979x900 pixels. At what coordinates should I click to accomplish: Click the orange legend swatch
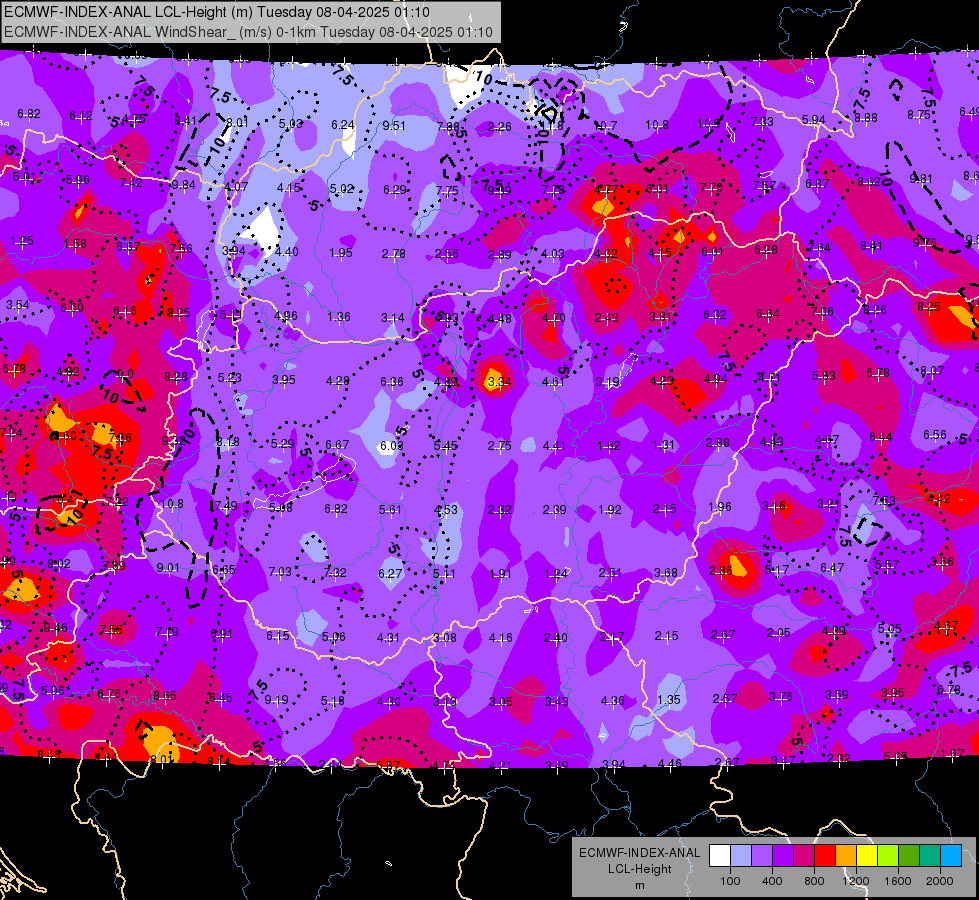click(x=846, y=856)
